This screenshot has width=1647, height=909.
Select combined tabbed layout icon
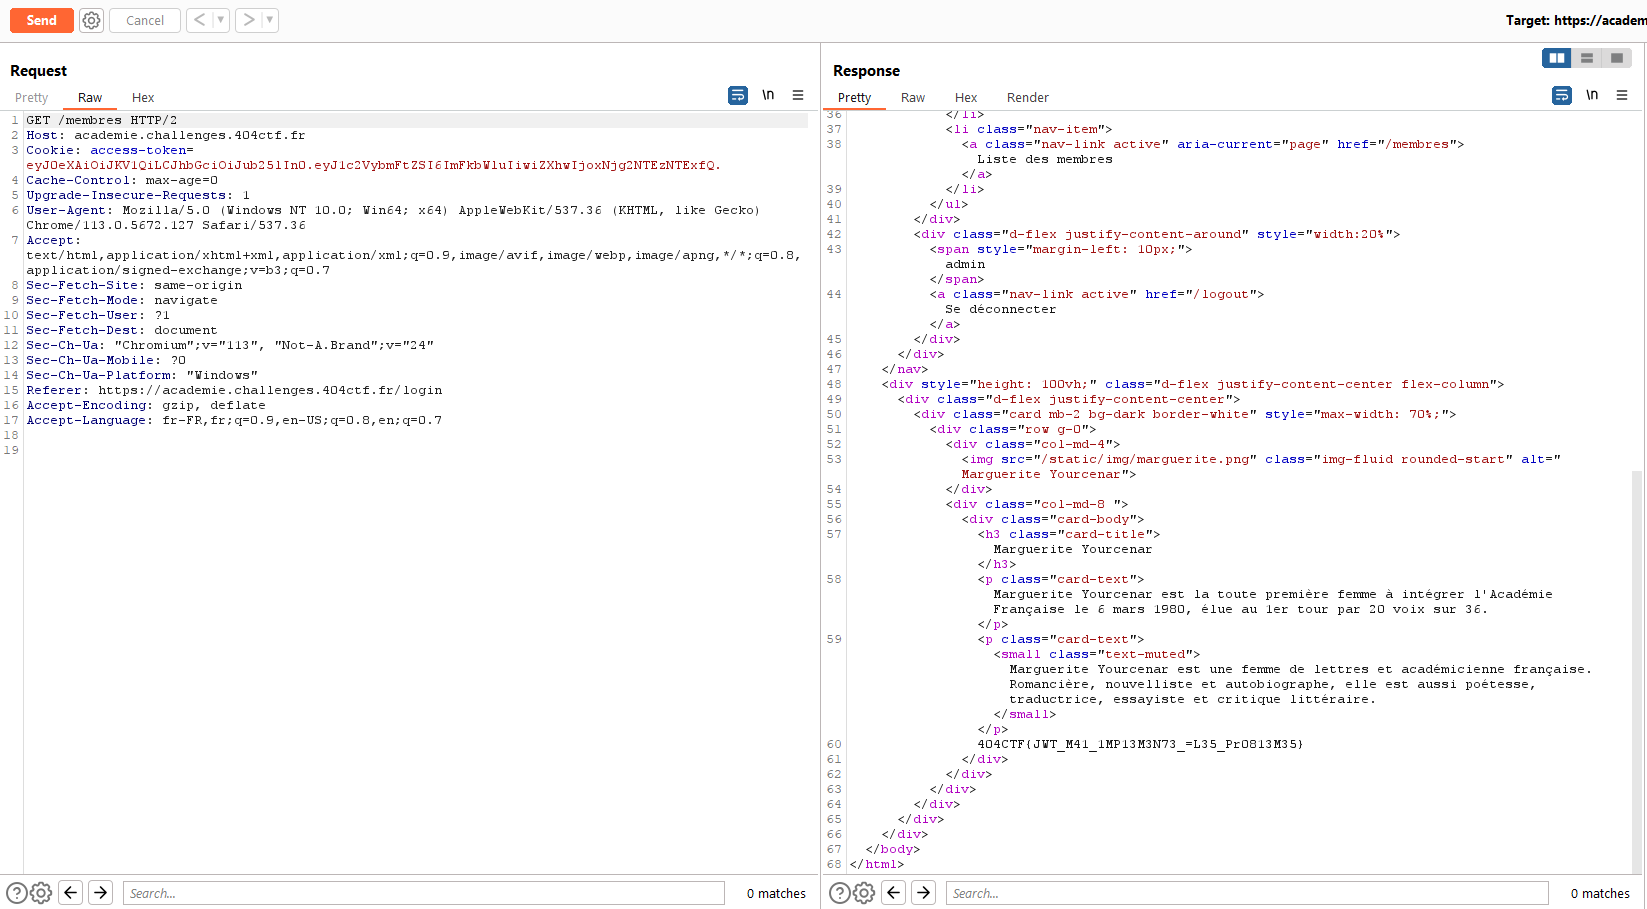click(1617, 58)
